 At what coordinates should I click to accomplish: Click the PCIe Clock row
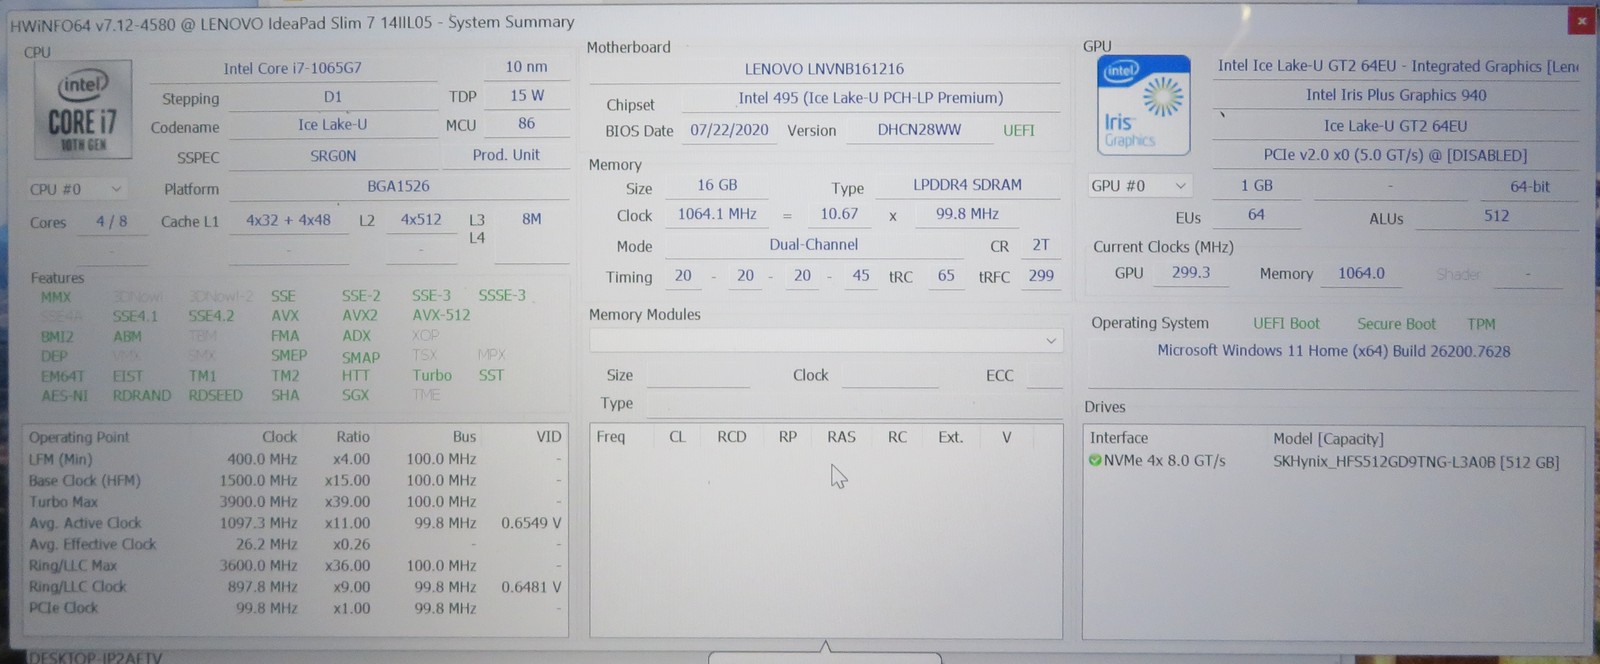[295, 608]
